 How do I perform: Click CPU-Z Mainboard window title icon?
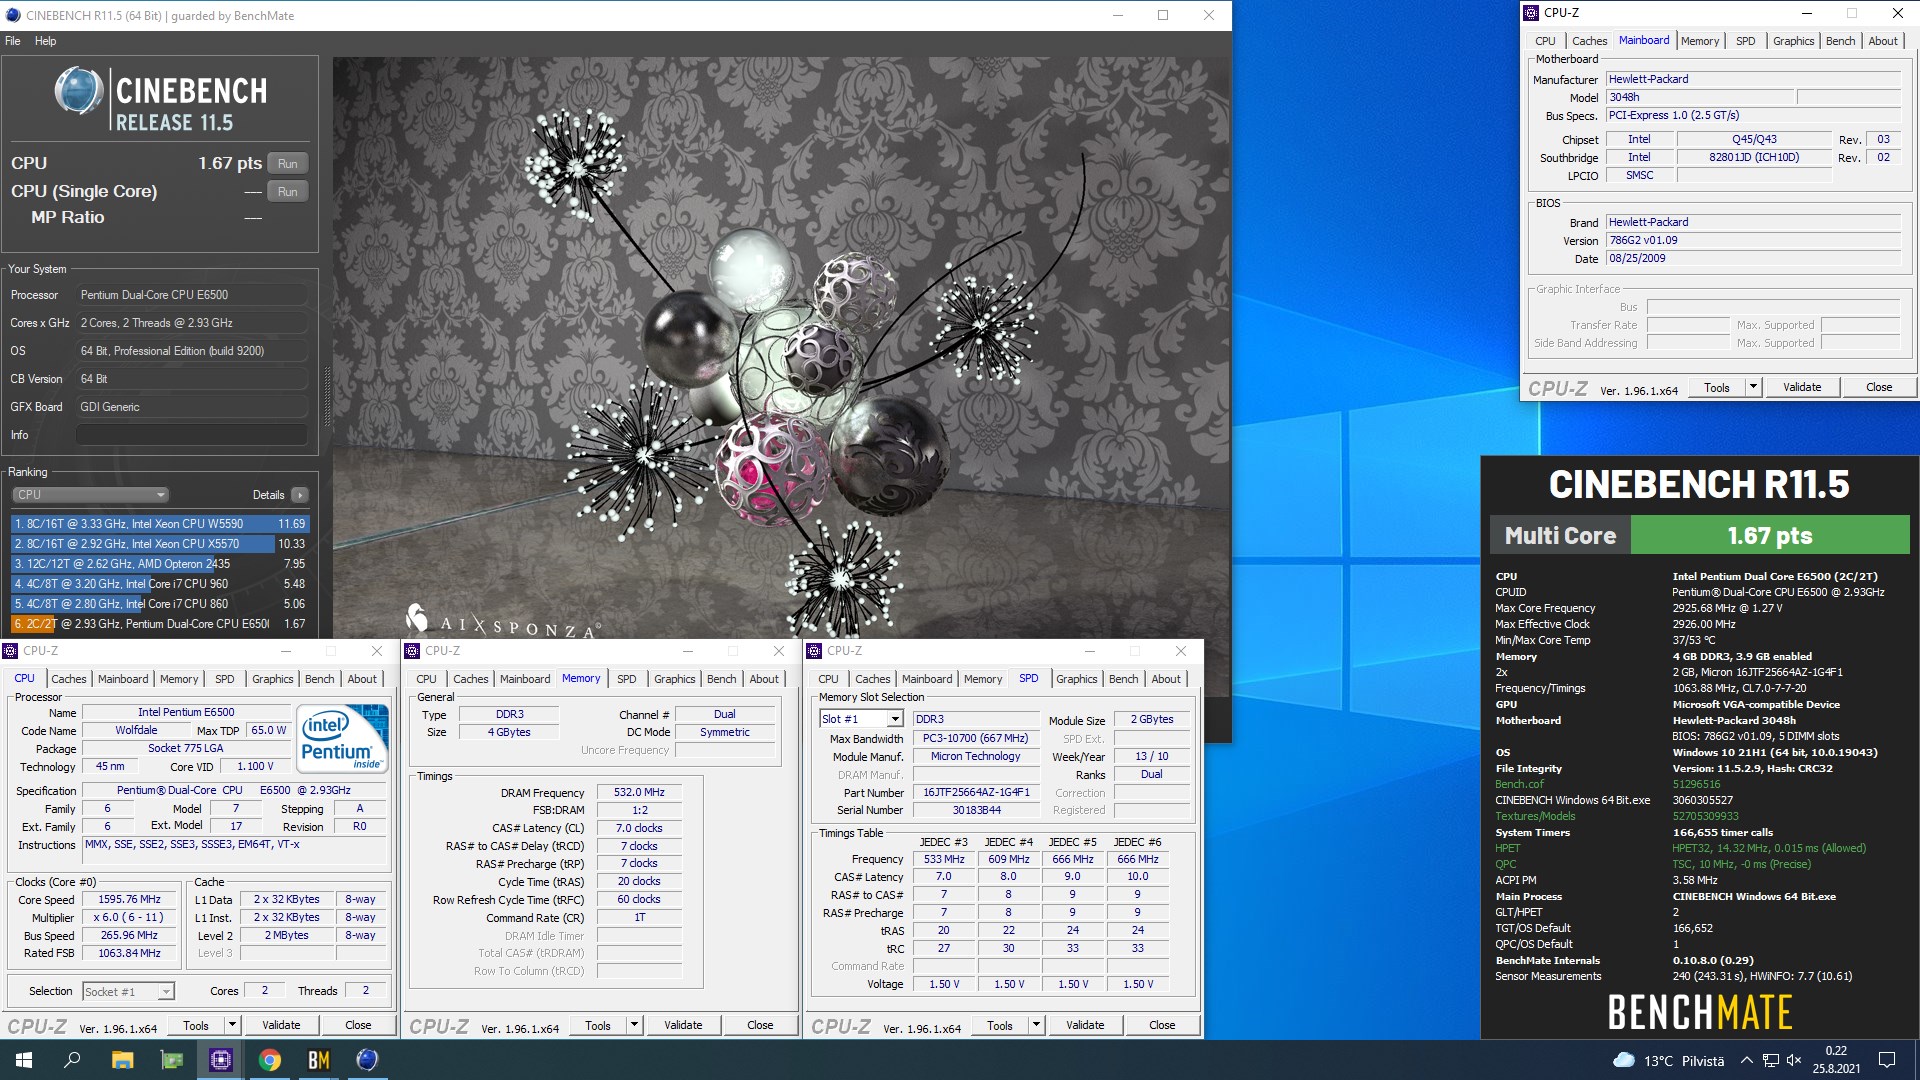click(x=1531, y=13)
